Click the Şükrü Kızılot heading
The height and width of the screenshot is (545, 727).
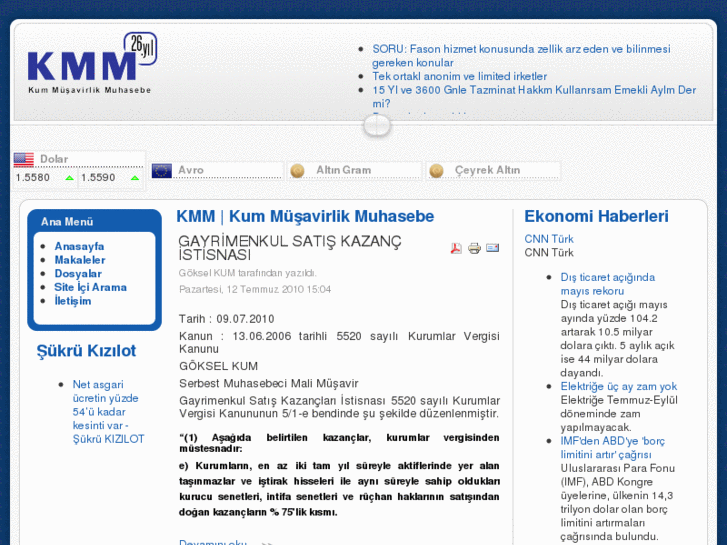[x=86, y=351]
